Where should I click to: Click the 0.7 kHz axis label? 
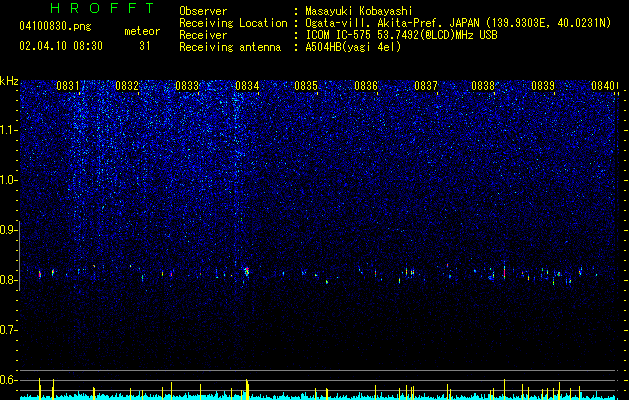pyautogui.click(x=8, y=330)
